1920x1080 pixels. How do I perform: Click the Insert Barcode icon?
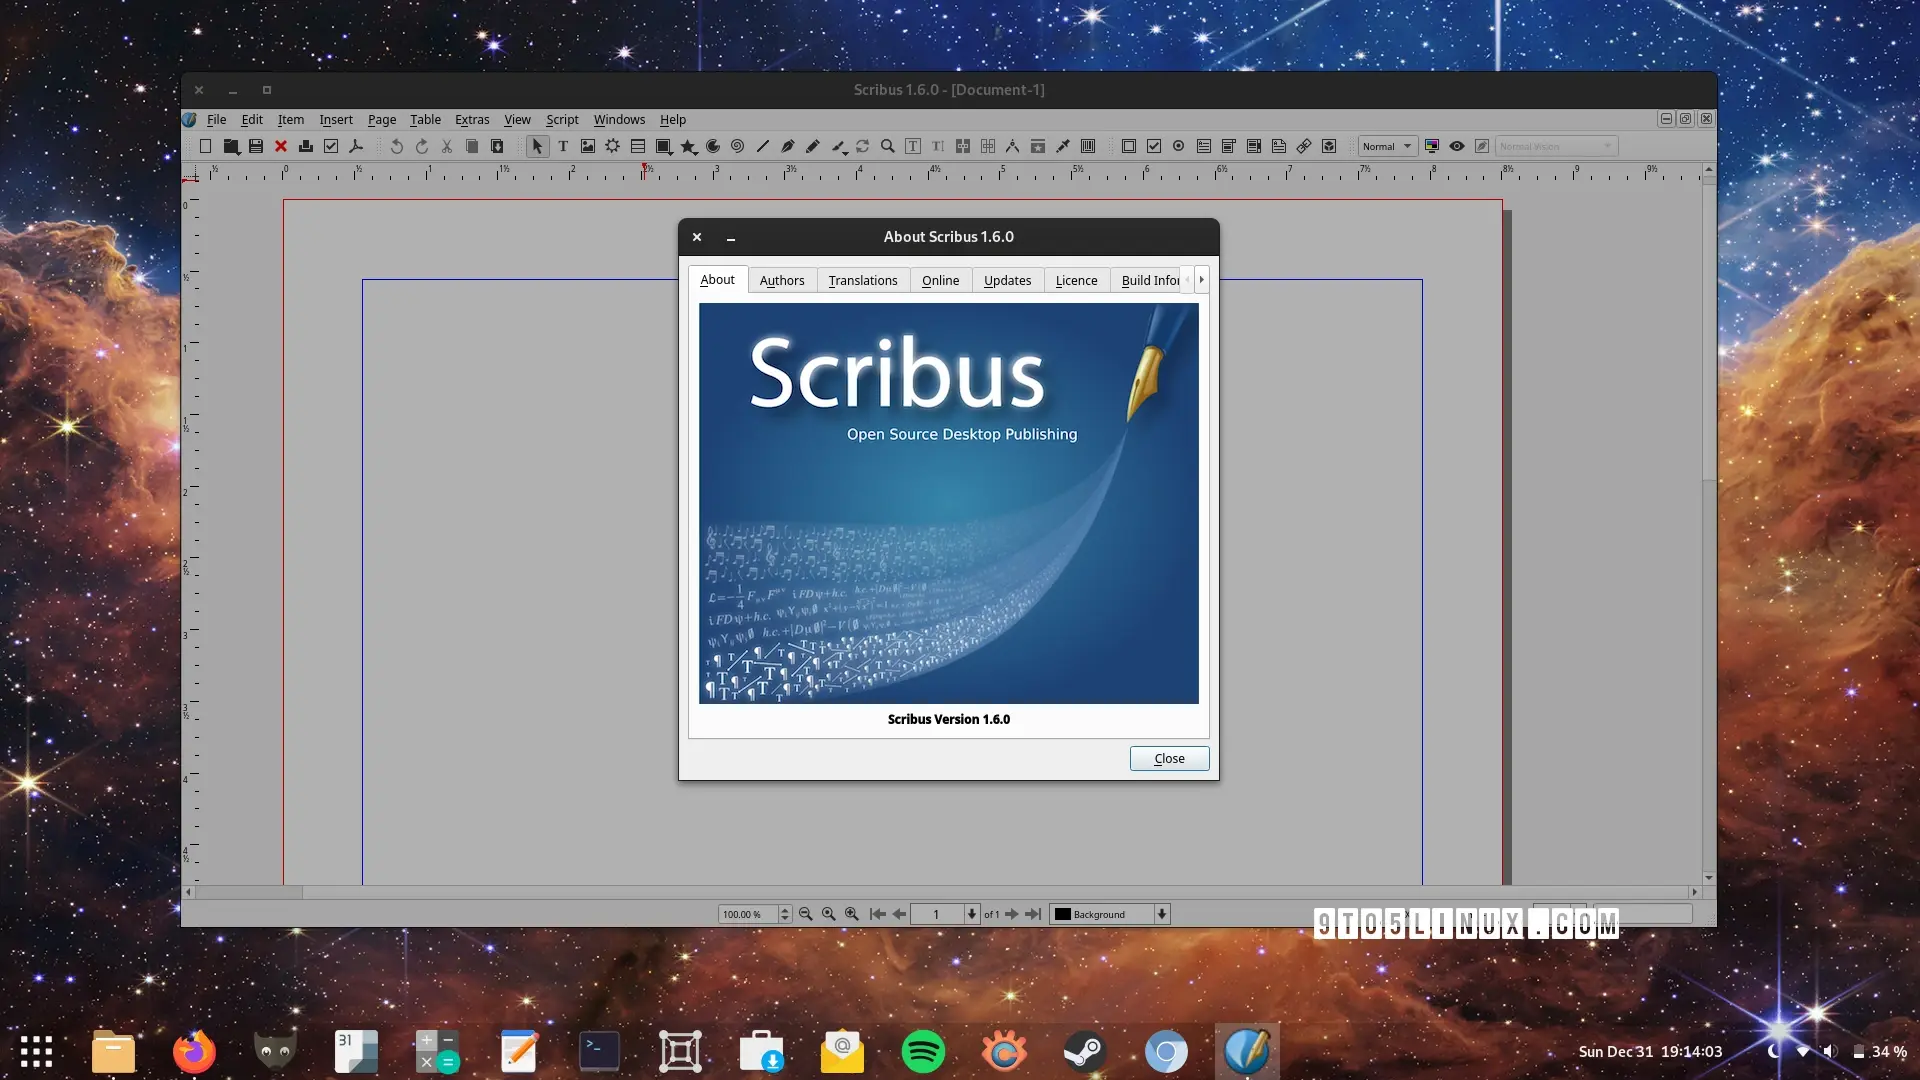pos(1088,146)
